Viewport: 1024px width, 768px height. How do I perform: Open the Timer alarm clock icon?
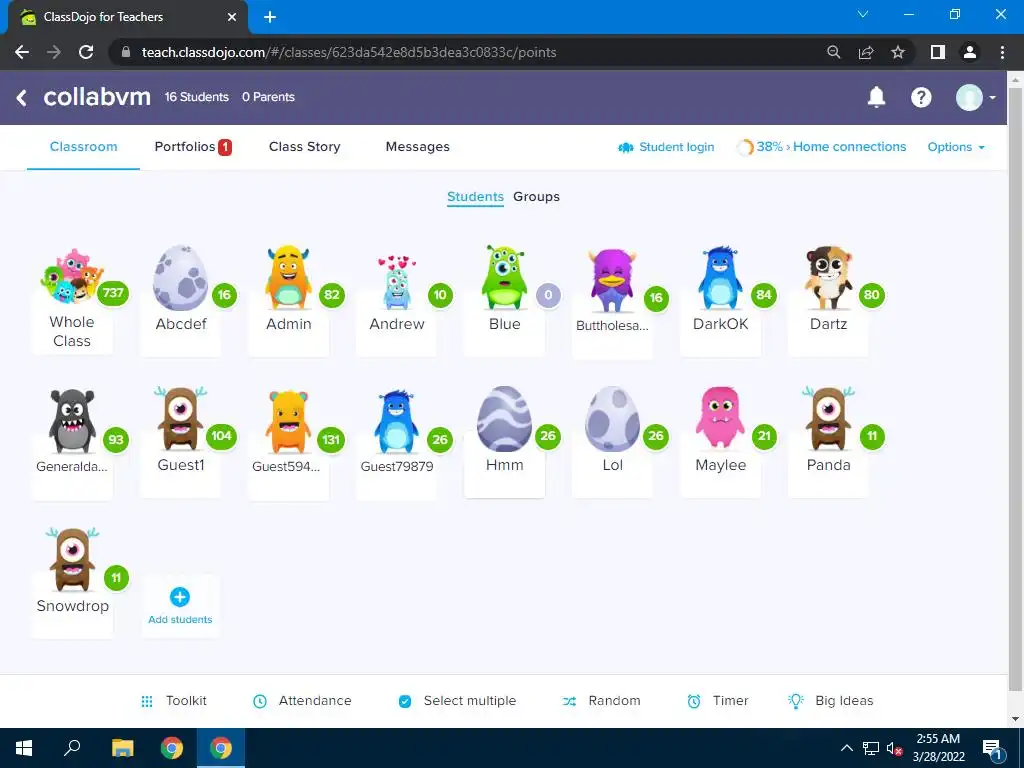click(x=694, y=701)
